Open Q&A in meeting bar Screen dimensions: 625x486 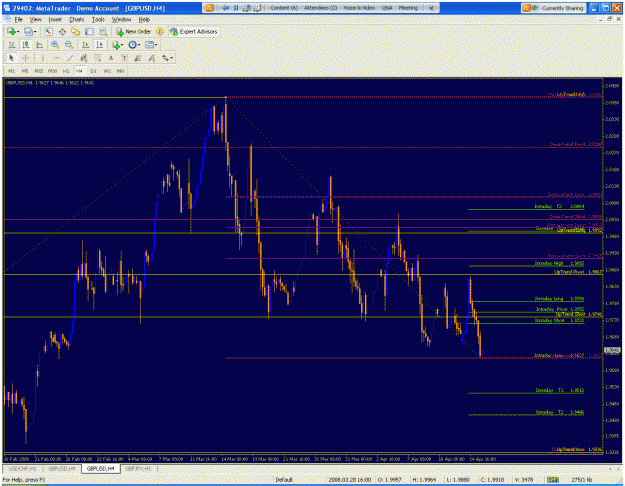[x=387, y=8]
